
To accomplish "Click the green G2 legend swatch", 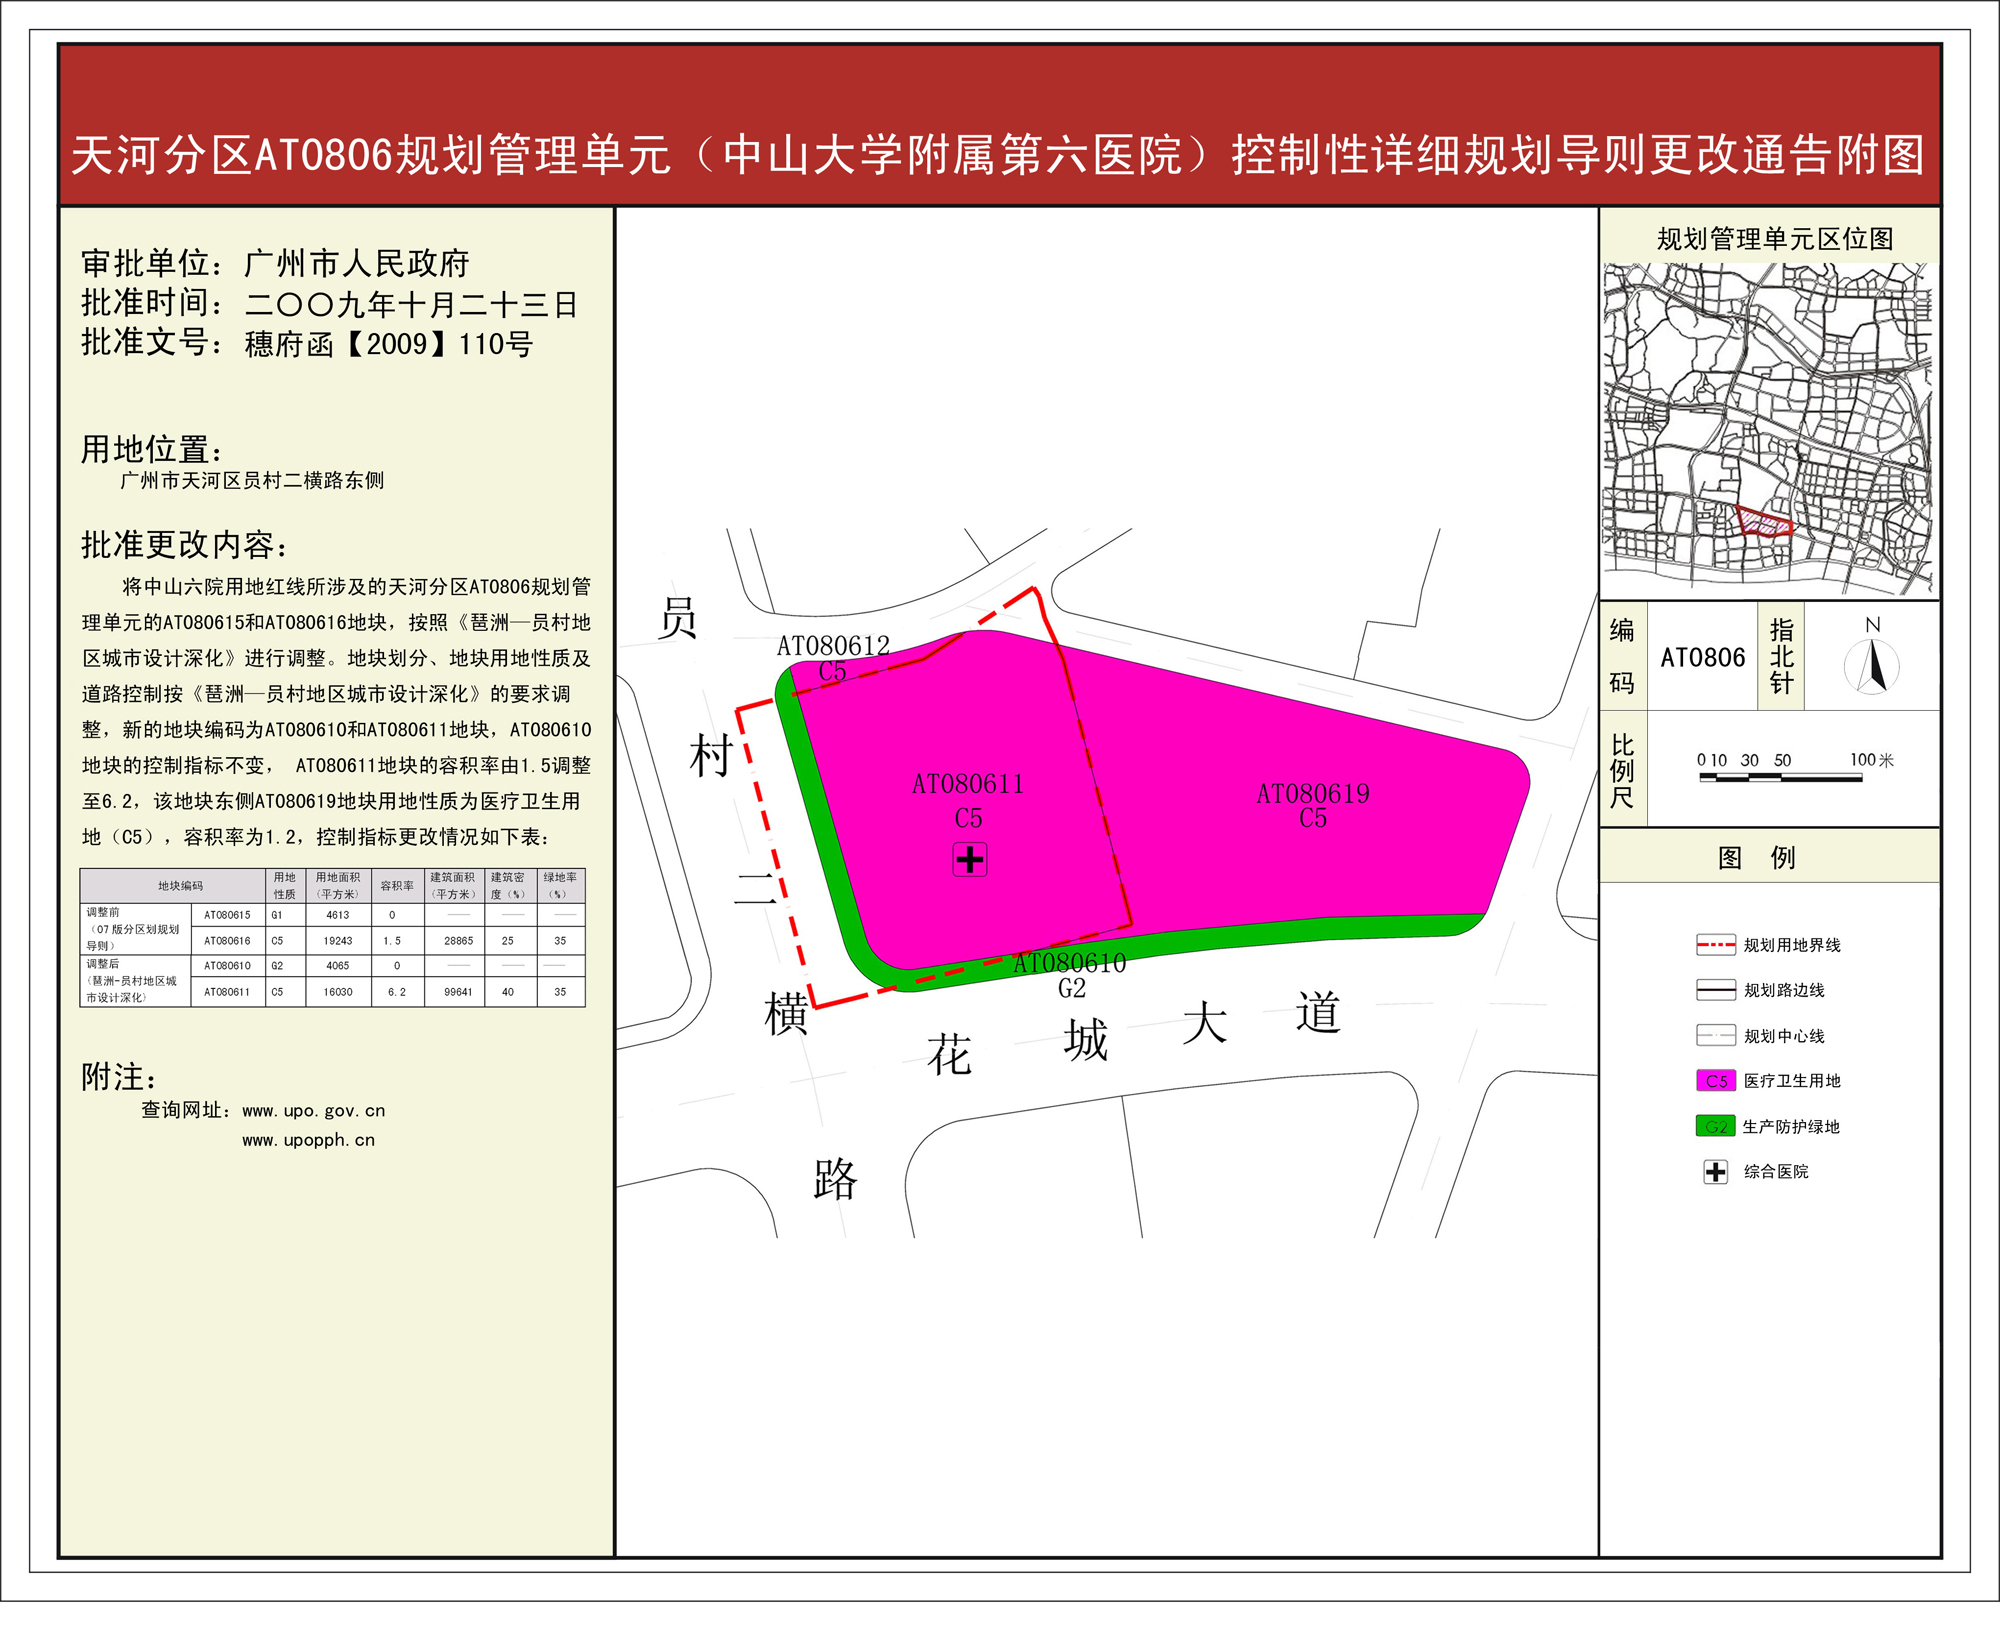I will [1716, 1127].
